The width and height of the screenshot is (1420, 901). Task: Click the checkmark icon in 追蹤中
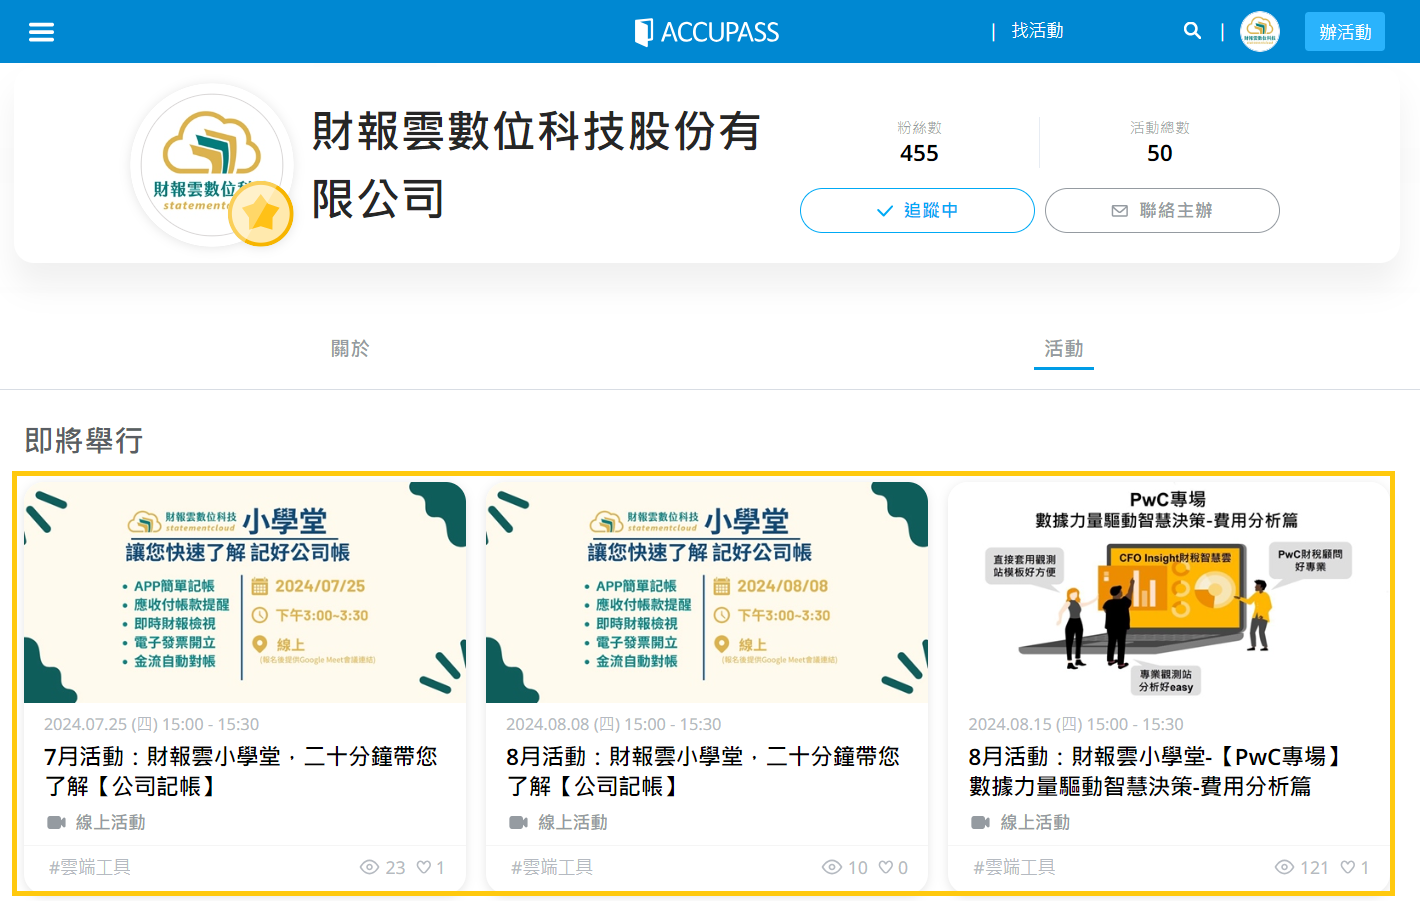point(884,211)
